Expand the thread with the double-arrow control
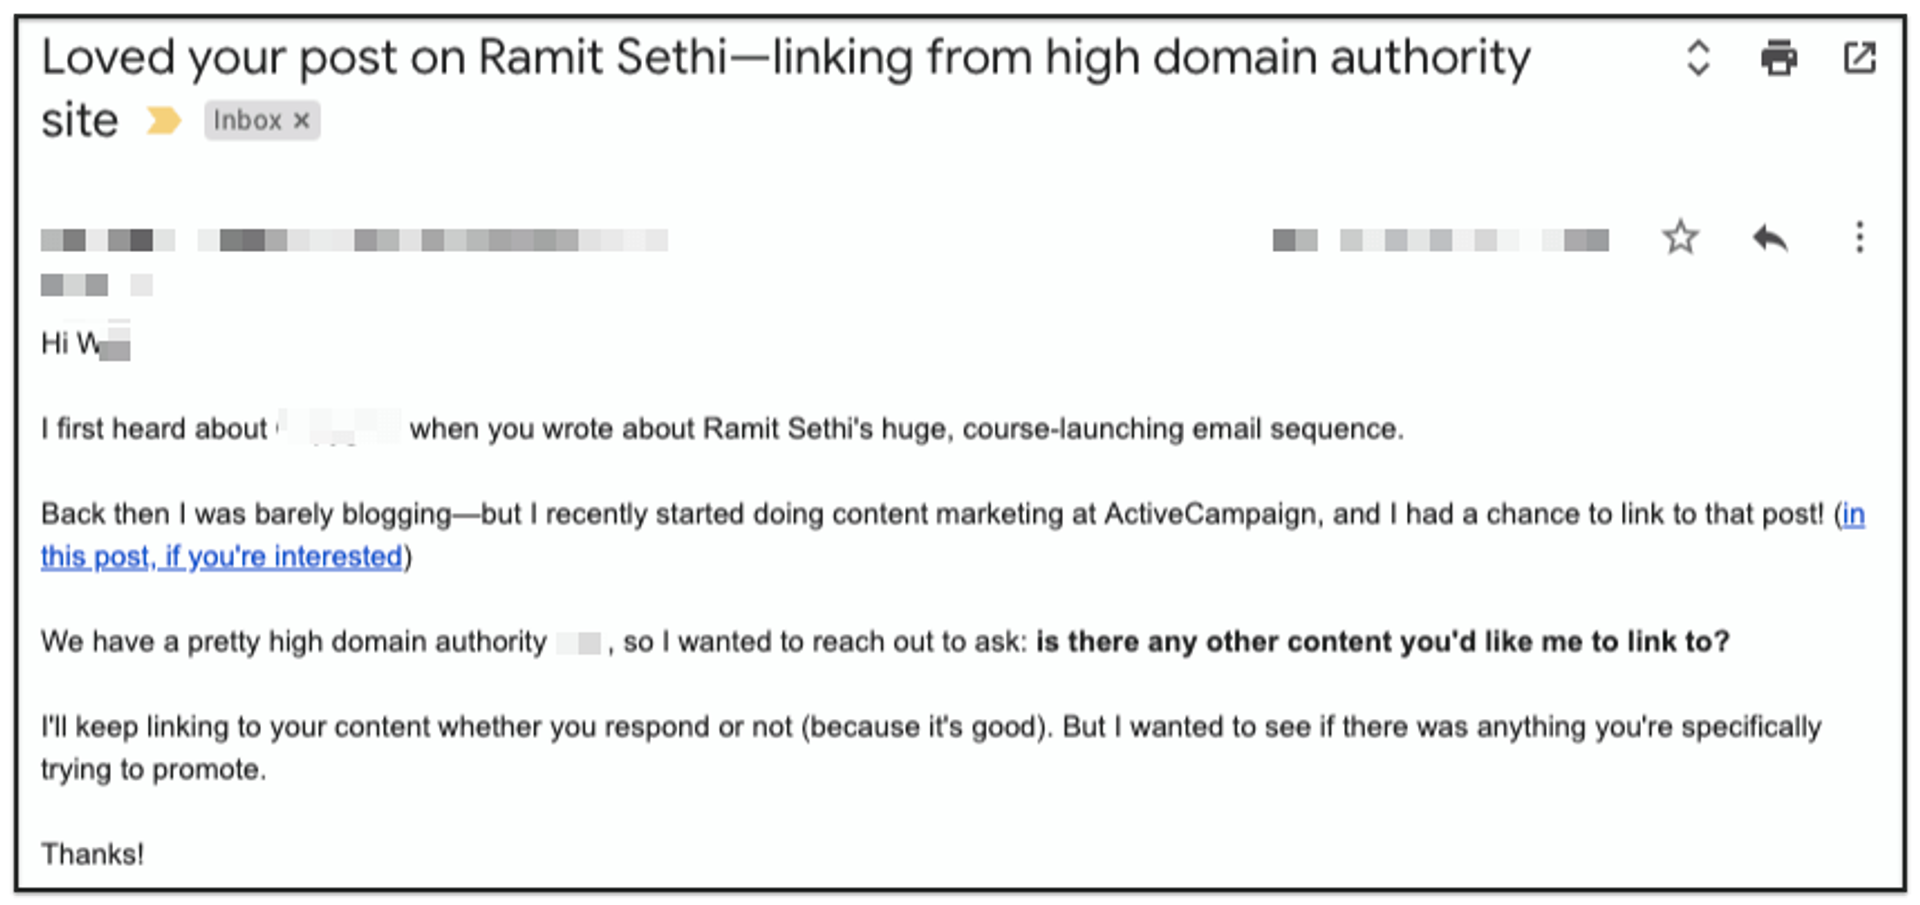This screenshot has width=1920, height=905. click(1697, 58)
